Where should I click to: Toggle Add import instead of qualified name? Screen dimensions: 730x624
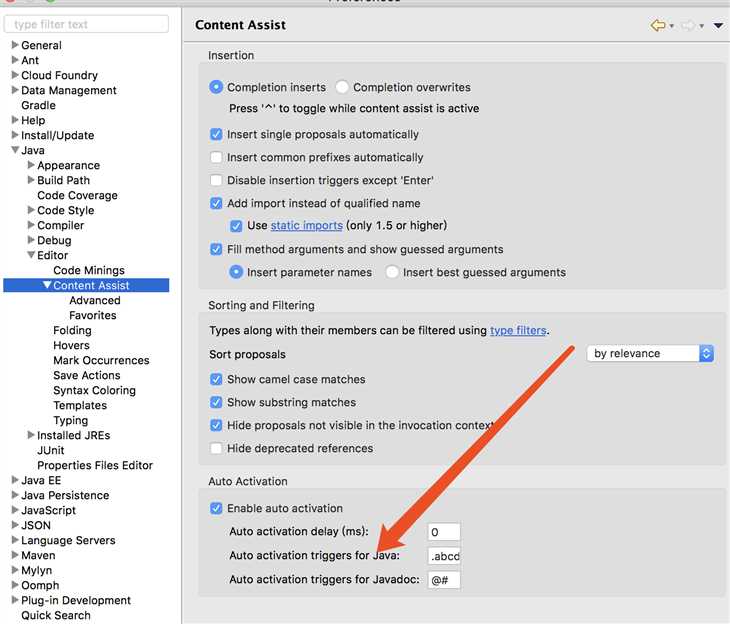(x=216, y=203)
